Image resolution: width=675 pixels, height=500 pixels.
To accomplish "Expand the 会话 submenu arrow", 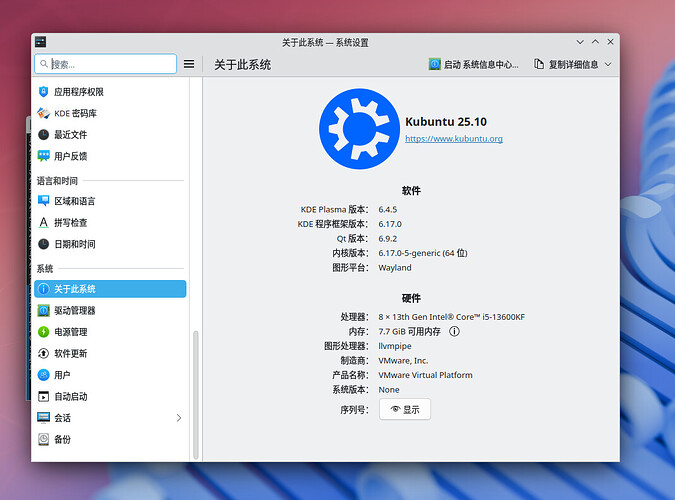I will coord(179,418).
